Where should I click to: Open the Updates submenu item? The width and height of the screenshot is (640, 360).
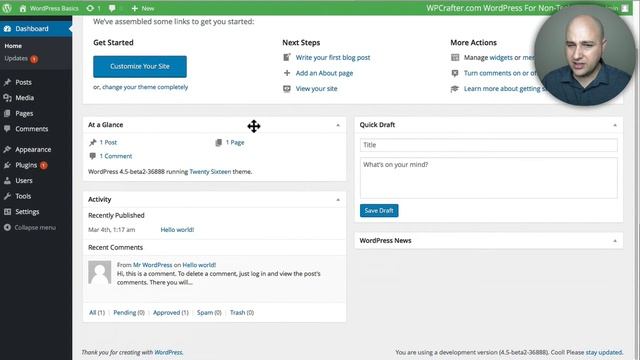(16, 58)
